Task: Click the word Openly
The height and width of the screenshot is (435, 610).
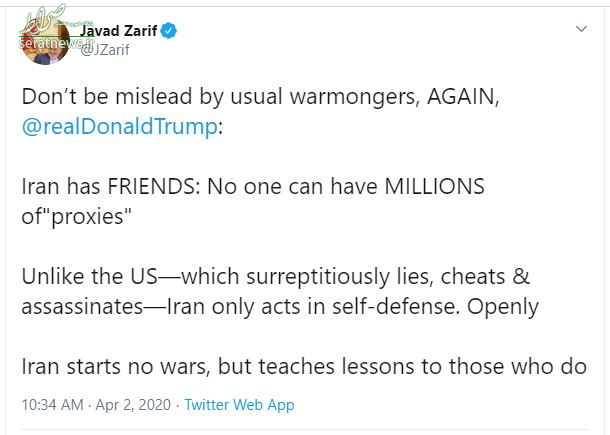Action: click(503, 307)
